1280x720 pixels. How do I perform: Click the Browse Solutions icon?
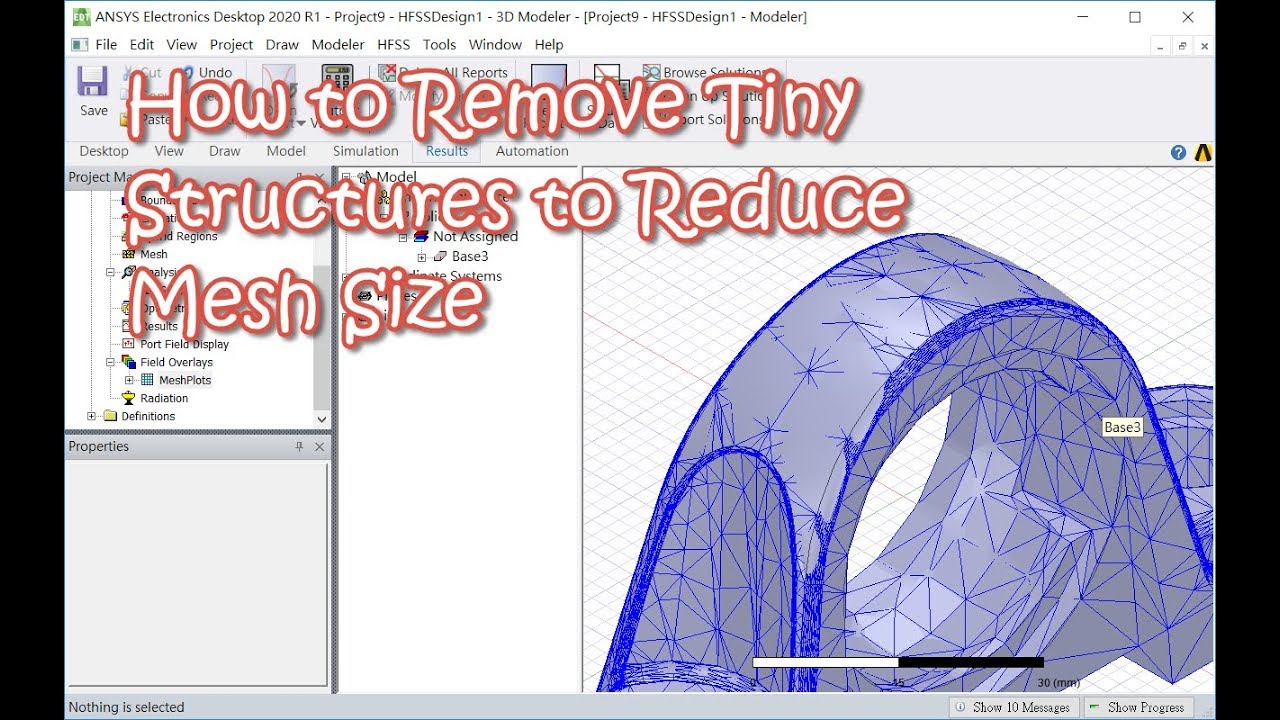[x=651, y=73]
